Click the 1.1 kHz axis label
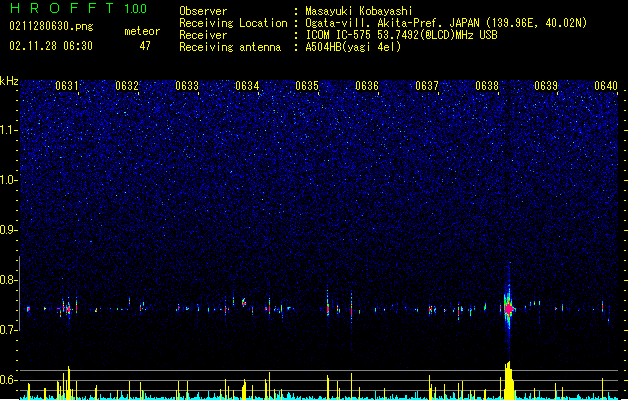This screenshot has width=629, height=400. [x=8, y=130]
